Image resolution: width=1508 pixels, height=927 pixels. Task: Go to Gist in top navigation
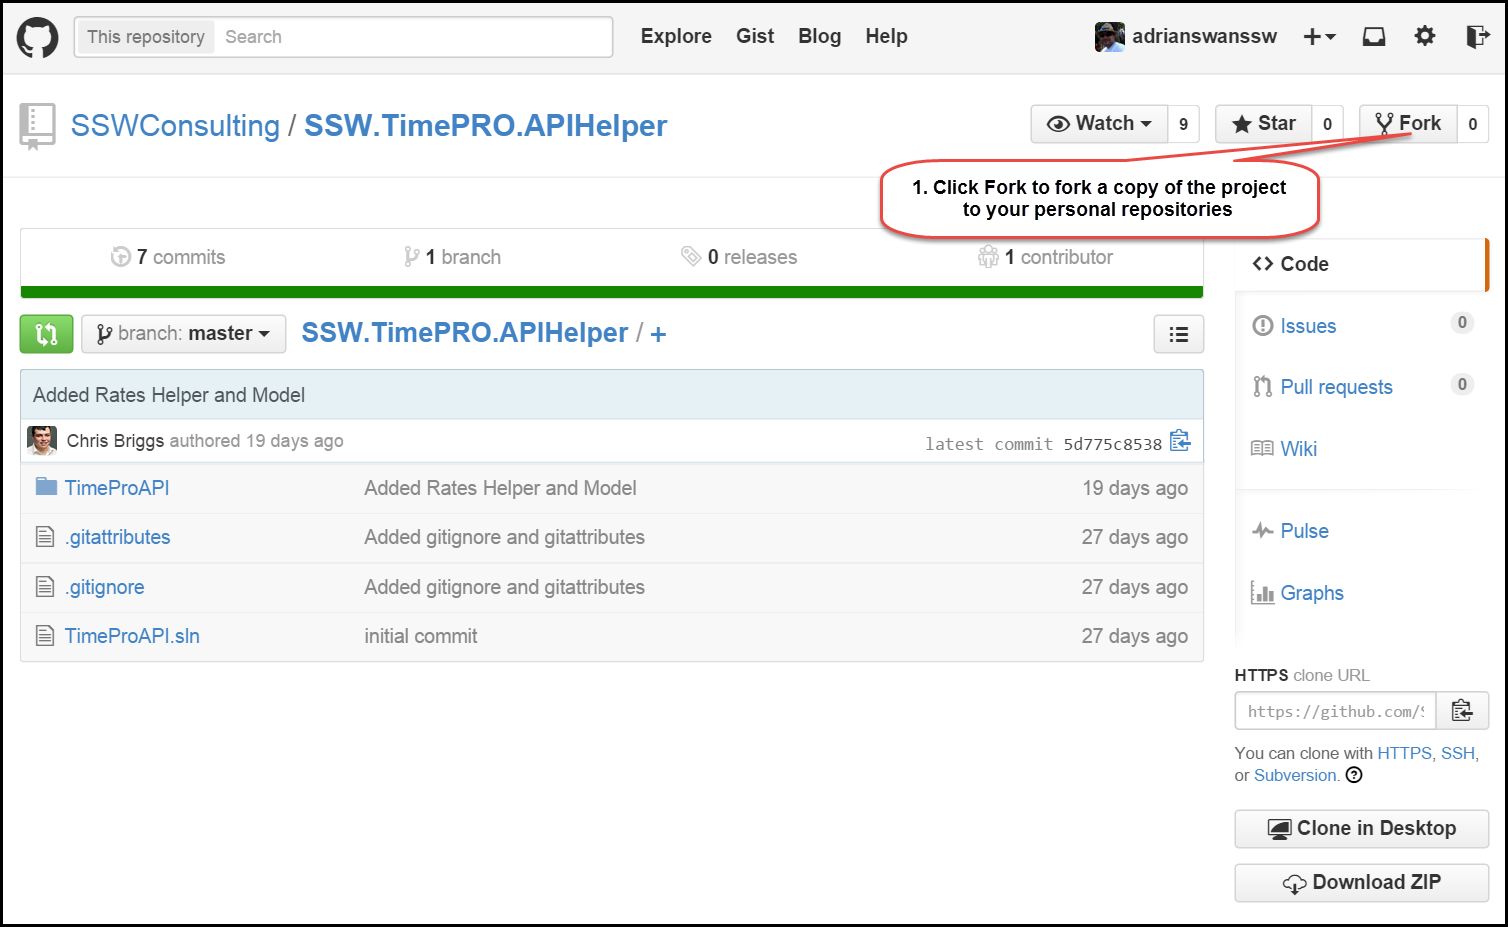pyautogui.click(x=755, y=37)
